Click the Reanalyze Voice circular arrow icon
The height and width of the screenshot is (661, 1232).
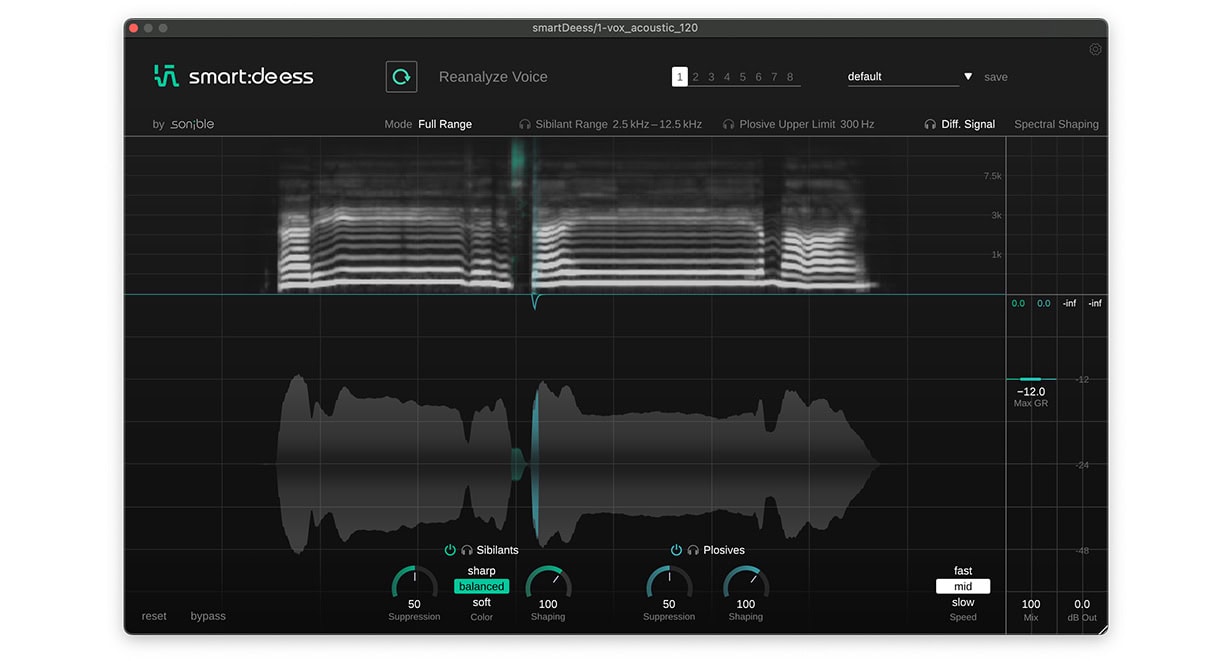click(401, 77)
